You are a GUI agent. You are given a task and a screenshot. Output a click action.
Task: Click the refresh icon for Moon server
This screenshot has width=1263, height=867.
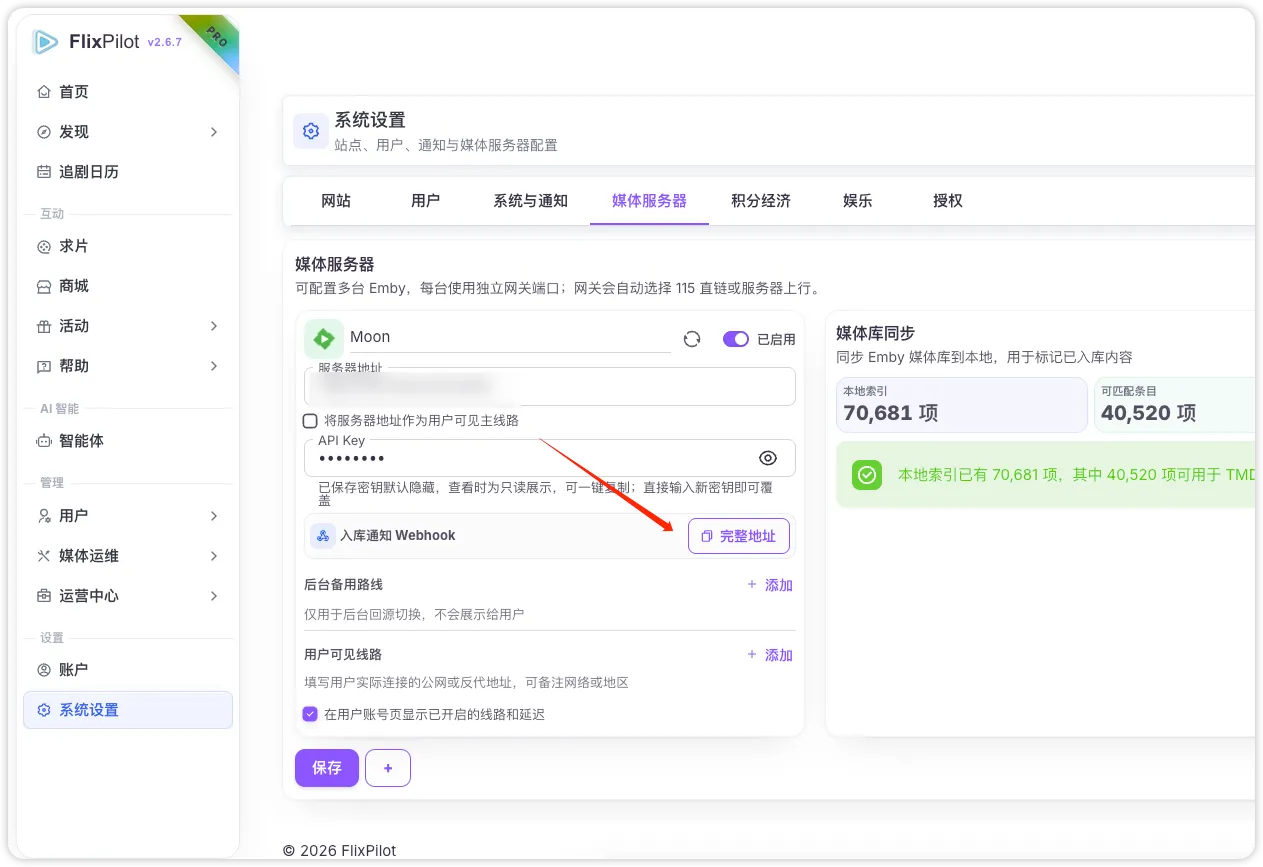point(692,339)
